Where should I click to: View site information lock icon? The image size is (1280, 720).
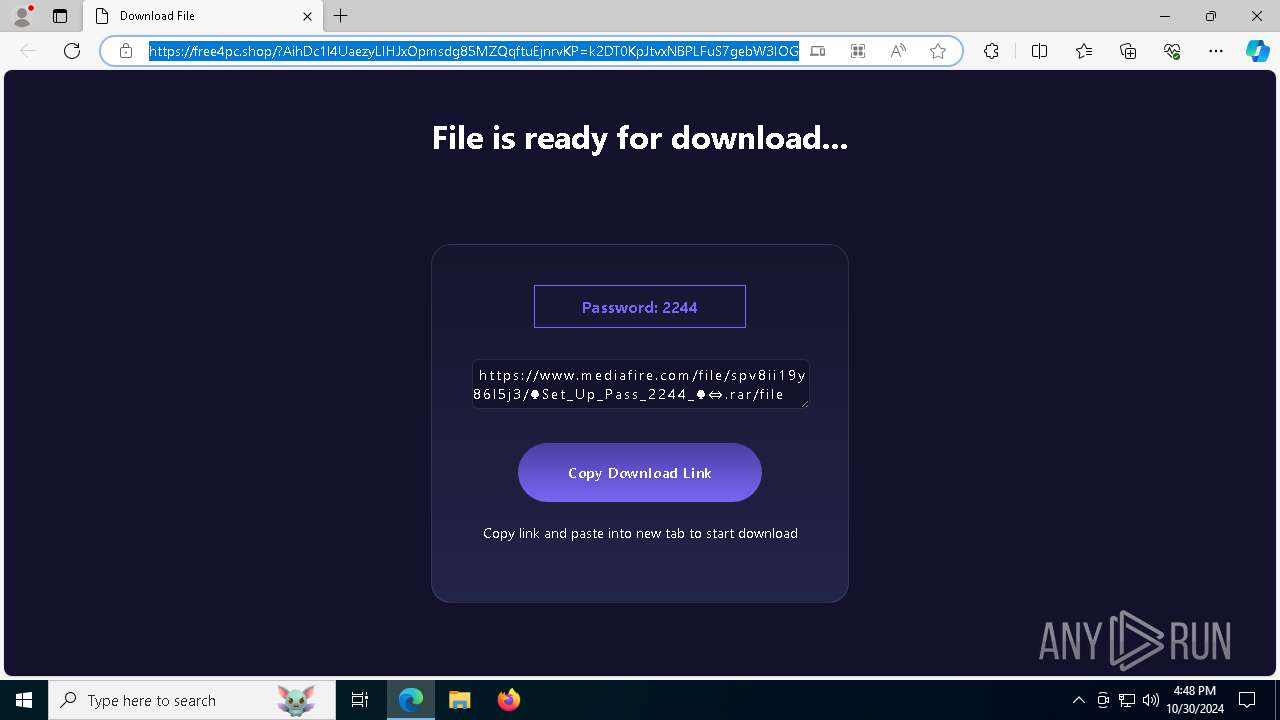126,51
